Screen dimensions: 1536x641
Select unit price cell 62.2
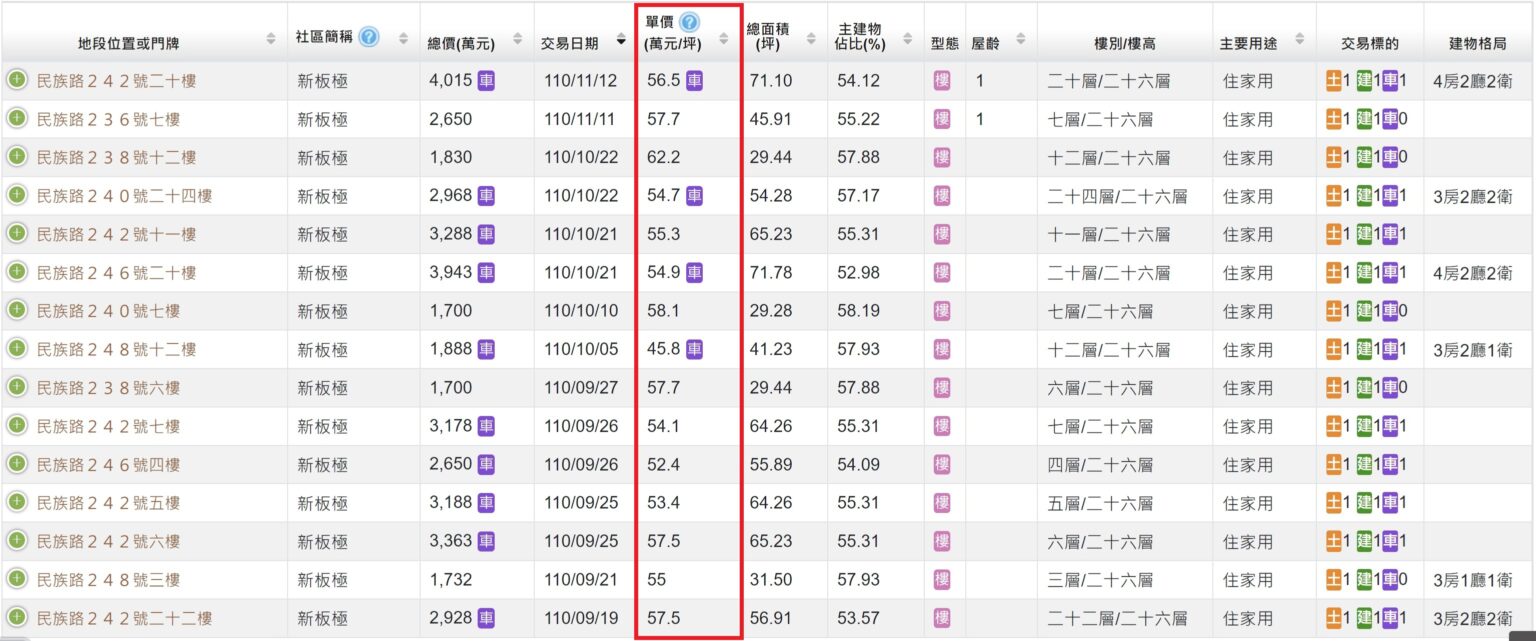click(663, 158)
